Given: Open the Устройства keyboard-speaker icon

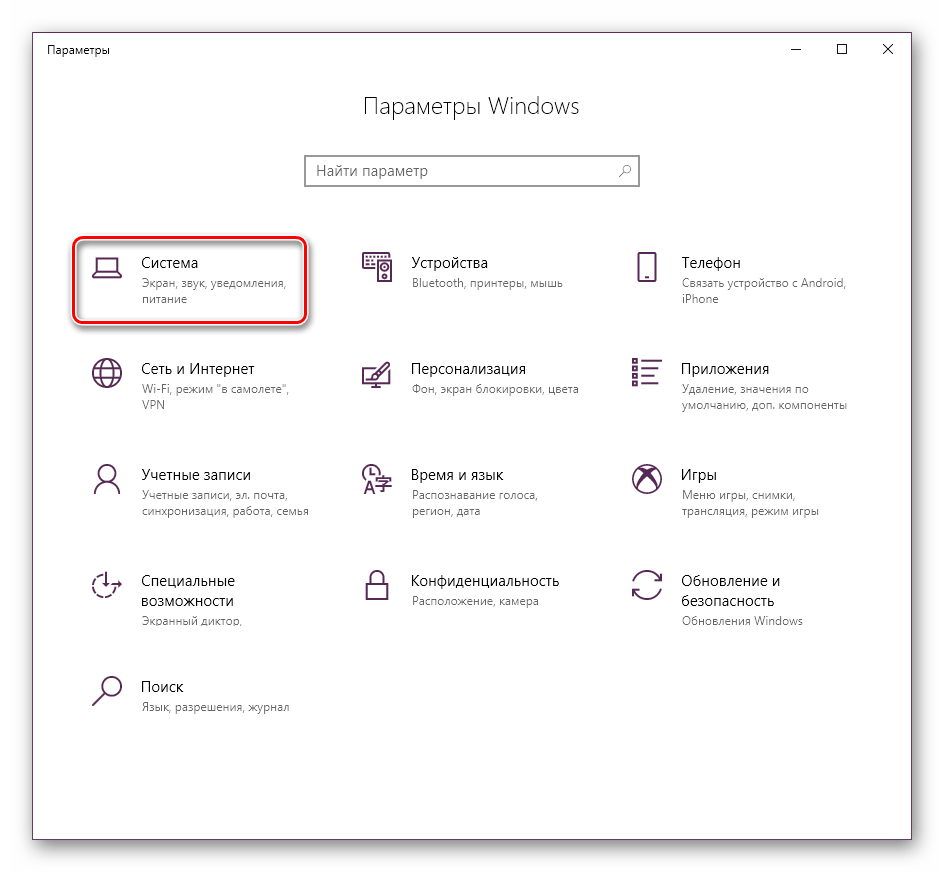Looking at the screenshot, I should (376, 267).
